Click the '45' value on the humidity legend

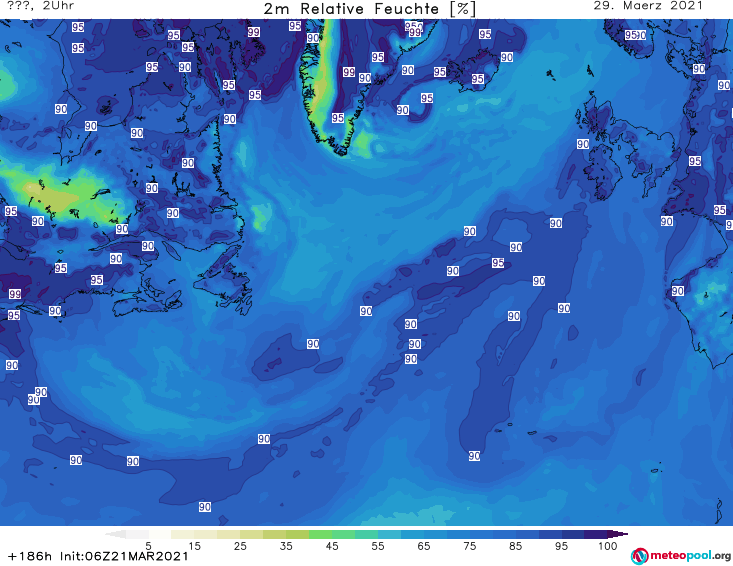[332, 546]
